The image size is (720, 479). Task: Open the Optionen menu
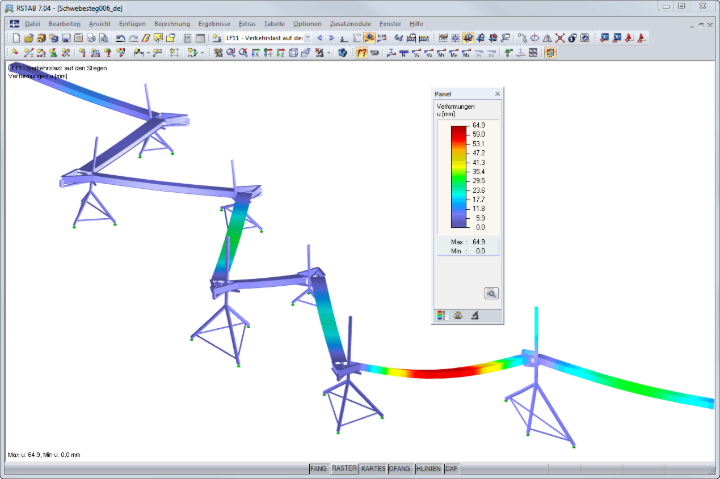point(307,23)
